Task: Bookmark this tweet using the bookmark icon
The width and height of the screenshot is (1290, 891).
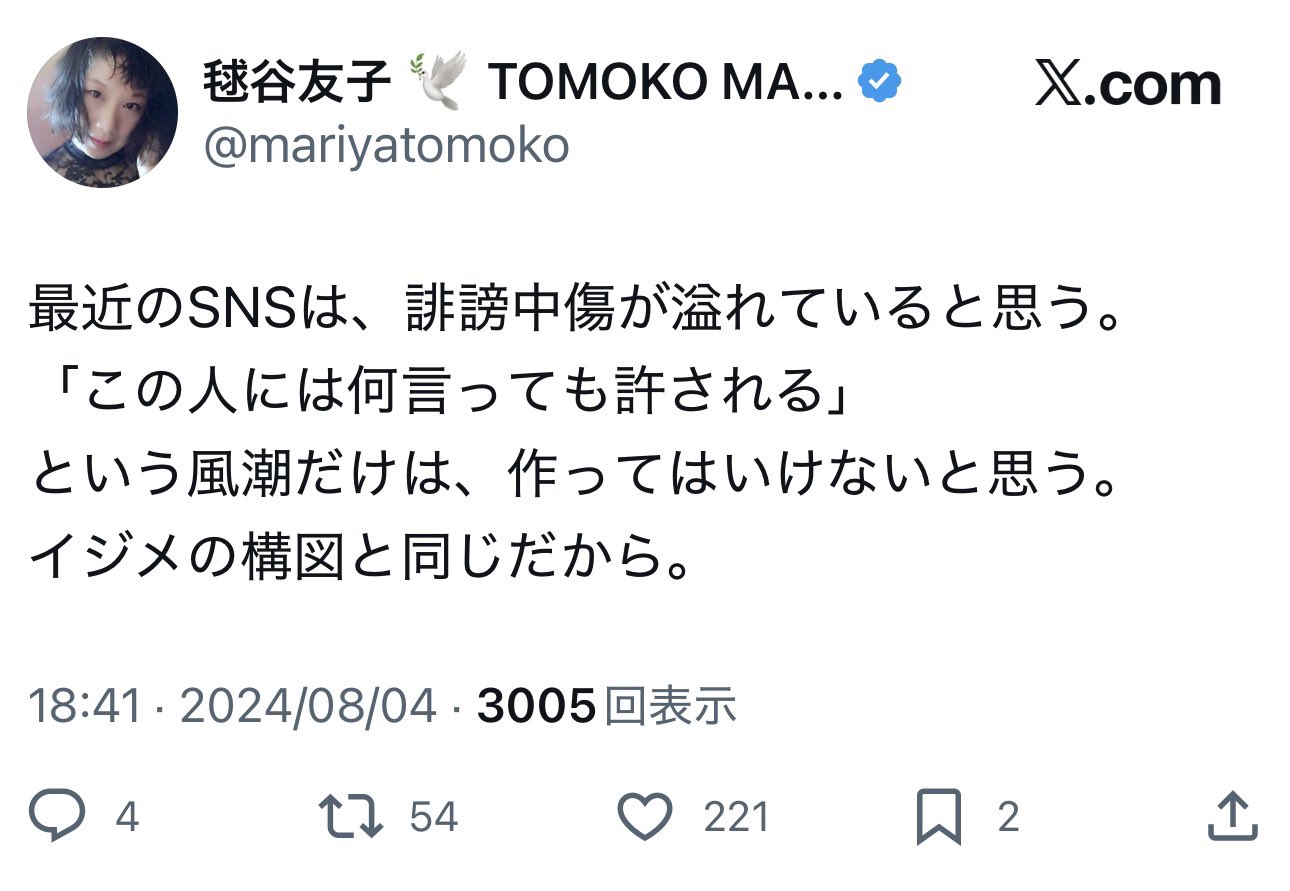Action: point(939,817)
